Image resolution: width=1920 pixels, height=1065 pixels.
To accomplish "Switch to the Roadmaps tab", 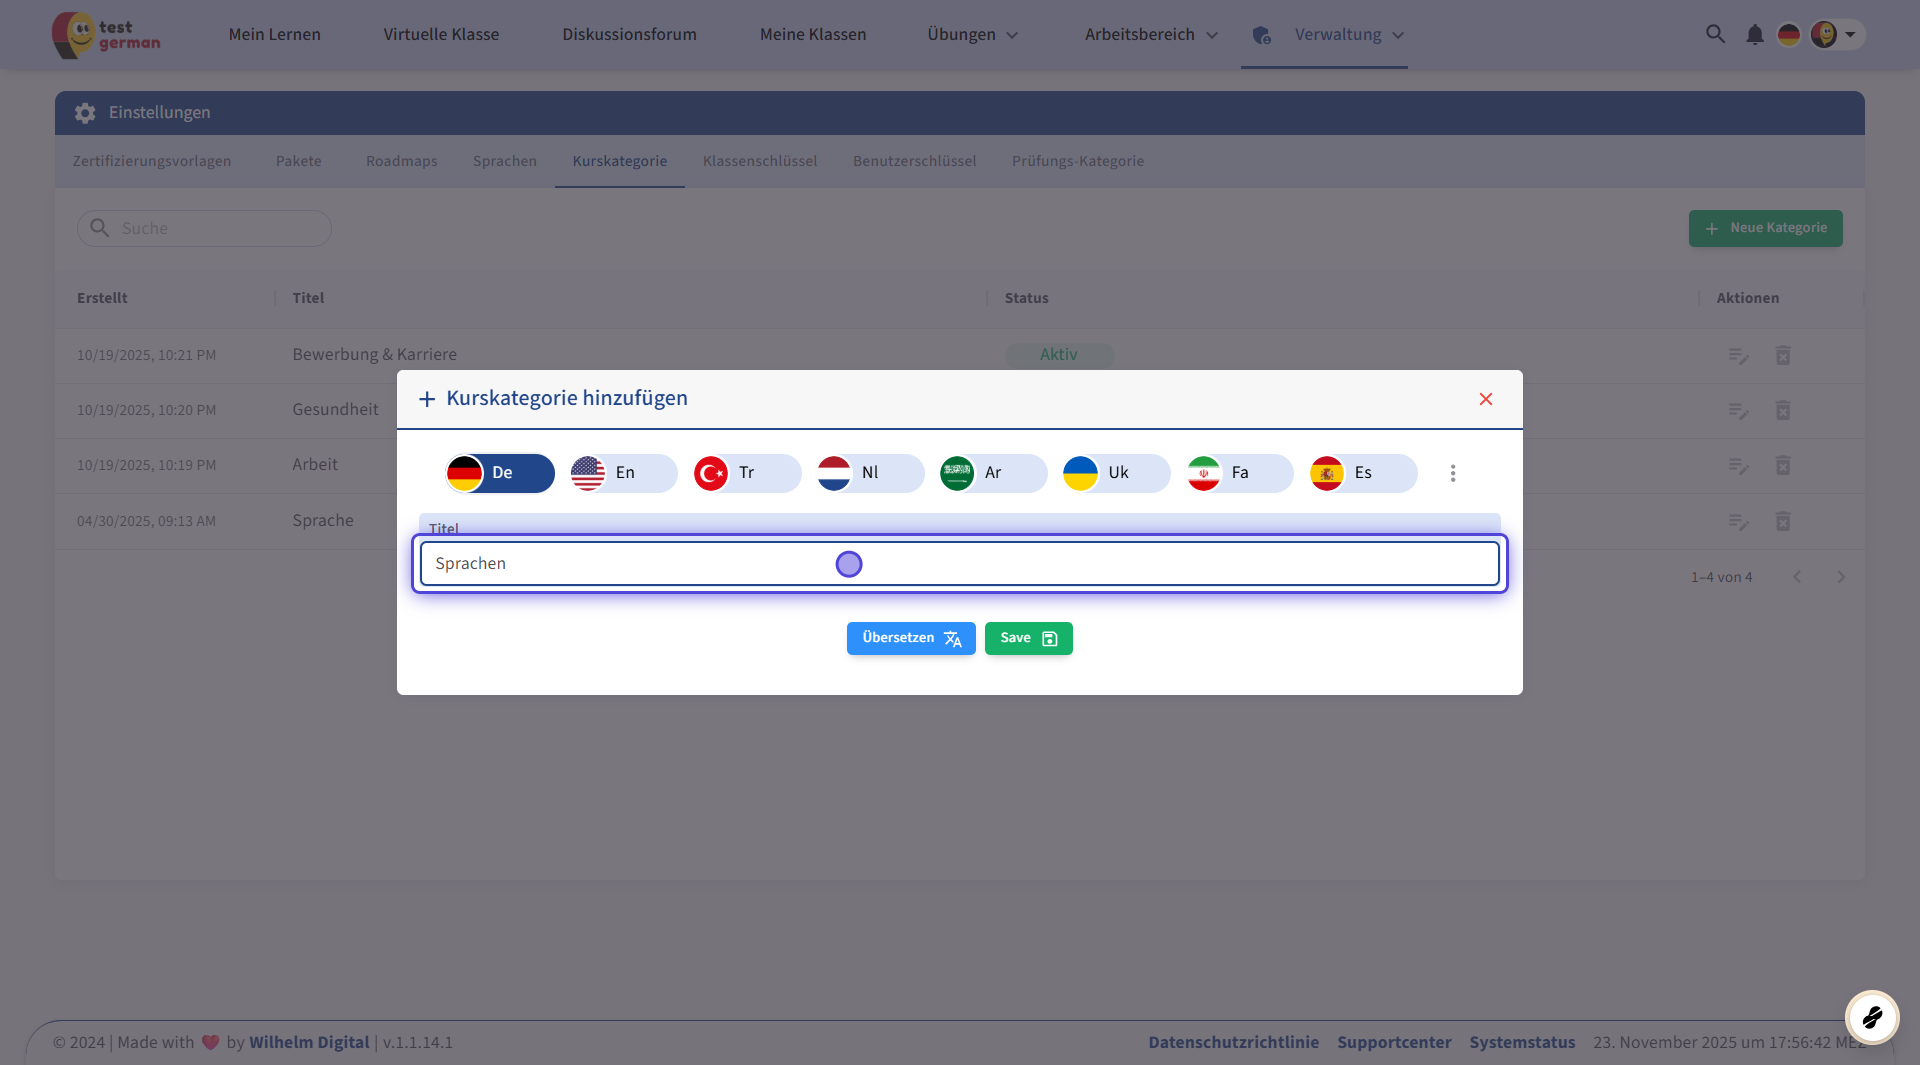I will [x=401, y=161].
